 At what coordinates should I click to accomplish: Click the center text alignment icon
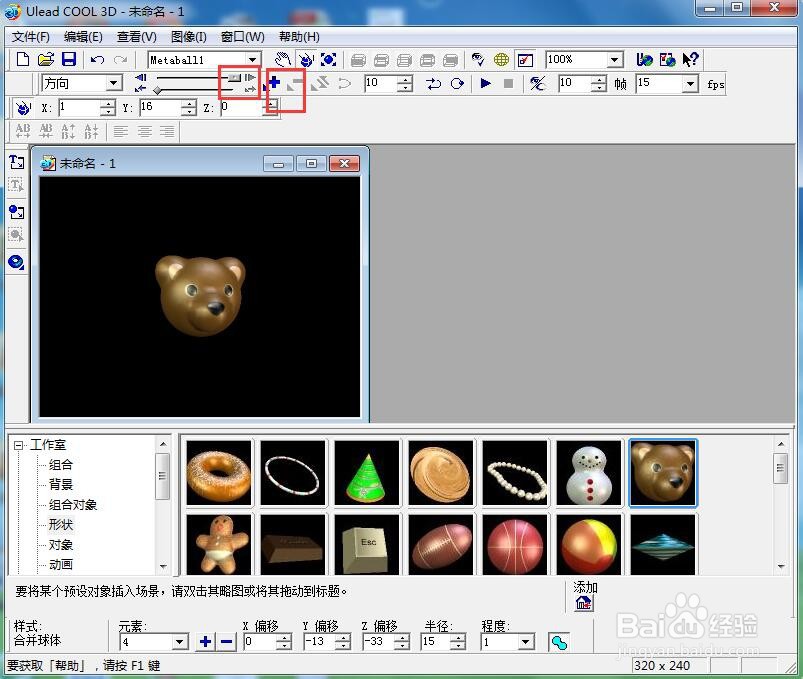point(144,132)
